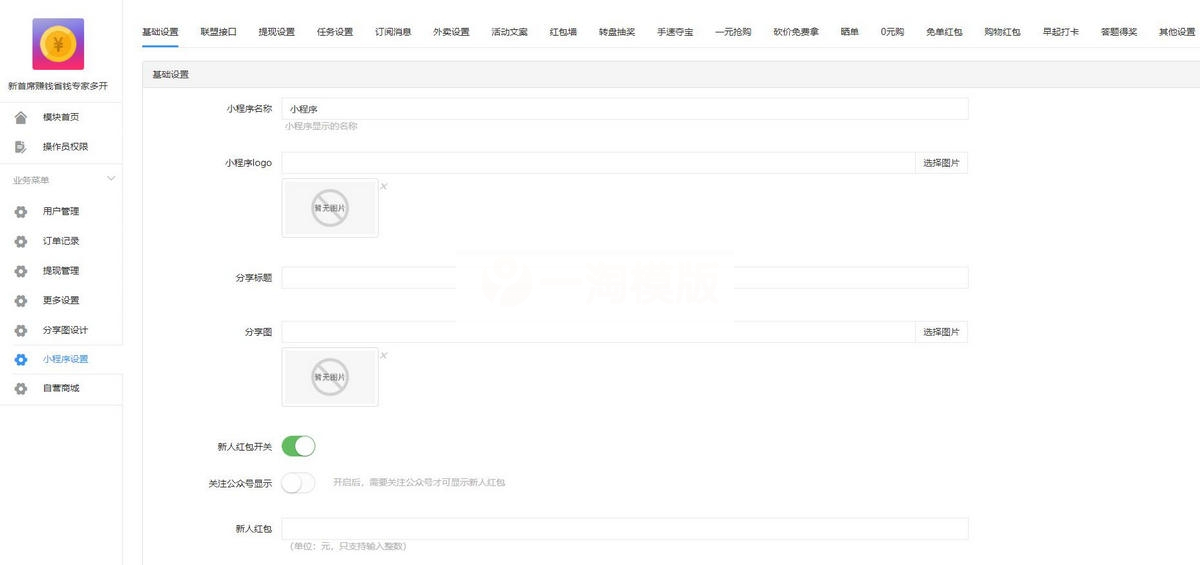The image size is (1200, 565).
Task: Click the gear icon for 用户管理
Action: pyautogui.click(x=20, y=212)
